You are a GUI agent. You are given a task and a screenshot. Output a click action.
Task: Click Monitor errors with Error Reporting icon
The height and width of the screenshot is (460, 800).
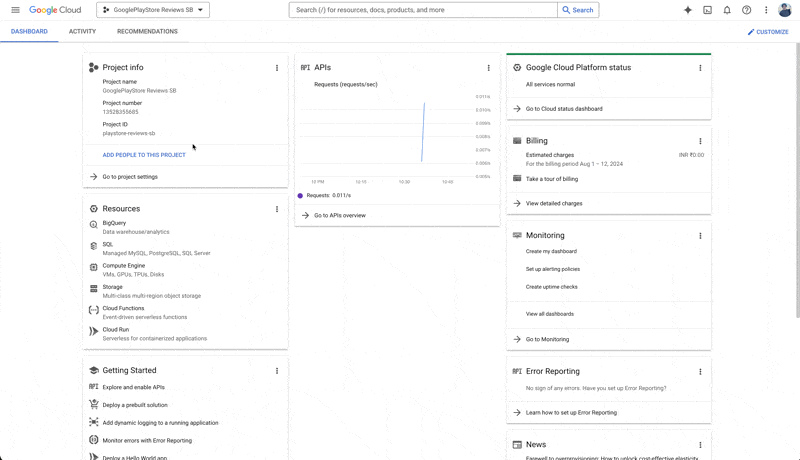point(93,440)
